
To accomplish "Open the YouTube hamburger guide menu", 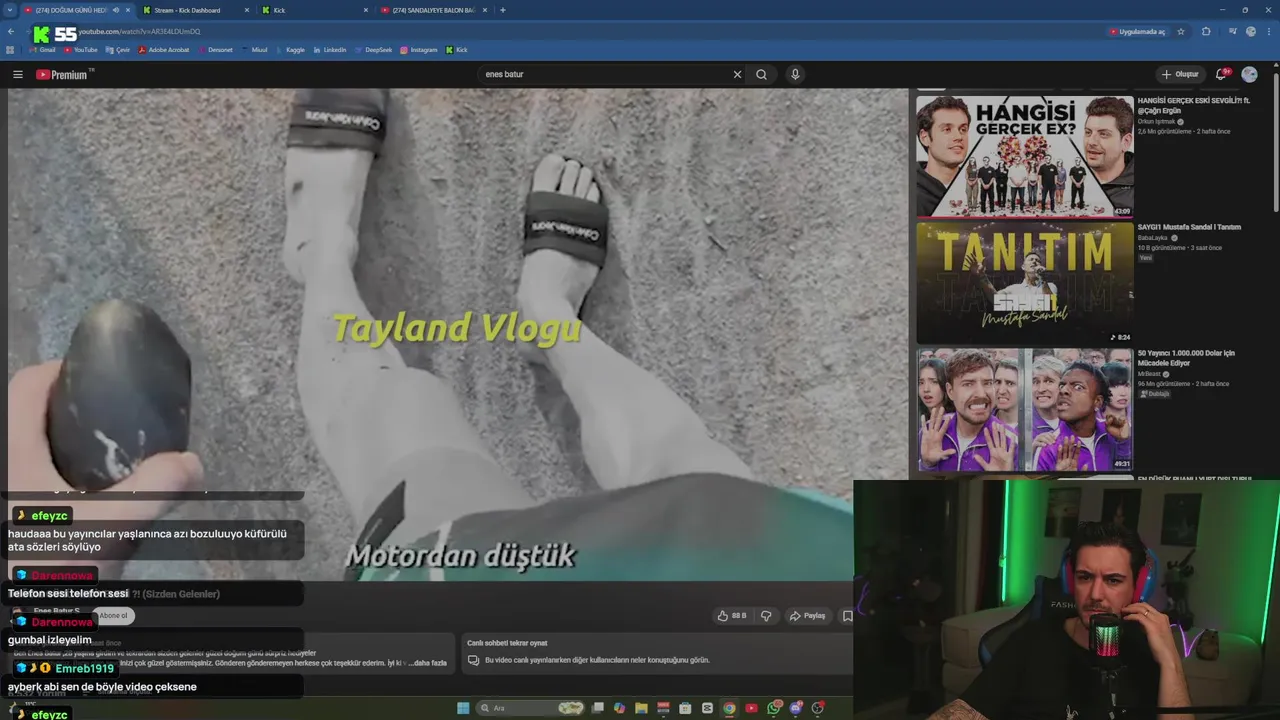I will click(x=17, y=74).
